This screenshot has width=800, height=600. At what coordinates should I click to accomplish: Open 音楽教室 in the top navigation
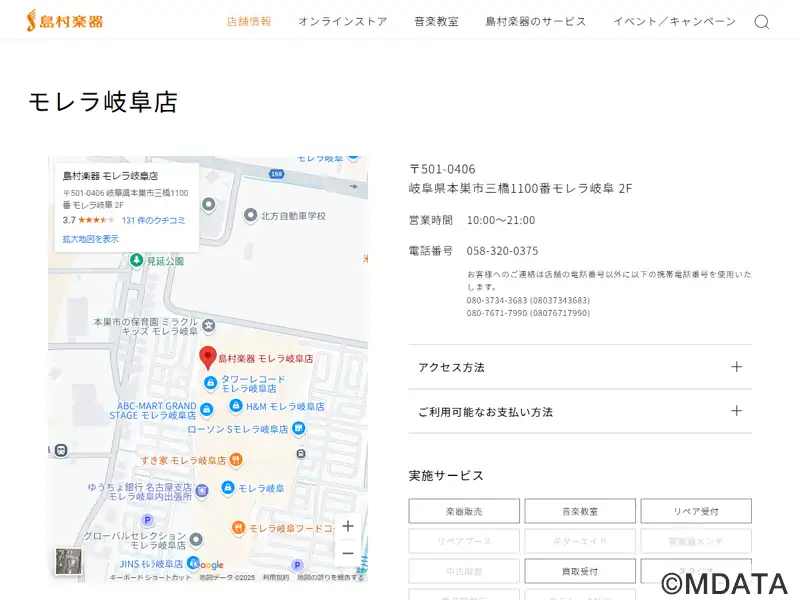[x=437, y=21]
